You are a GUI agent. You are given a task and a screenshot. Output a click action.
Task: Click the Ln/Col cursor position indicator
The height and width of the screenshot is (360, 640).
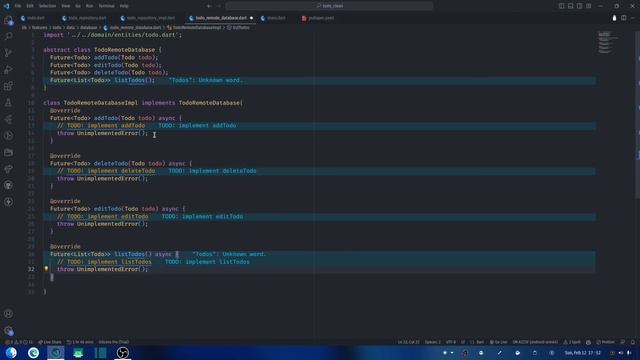409,342
